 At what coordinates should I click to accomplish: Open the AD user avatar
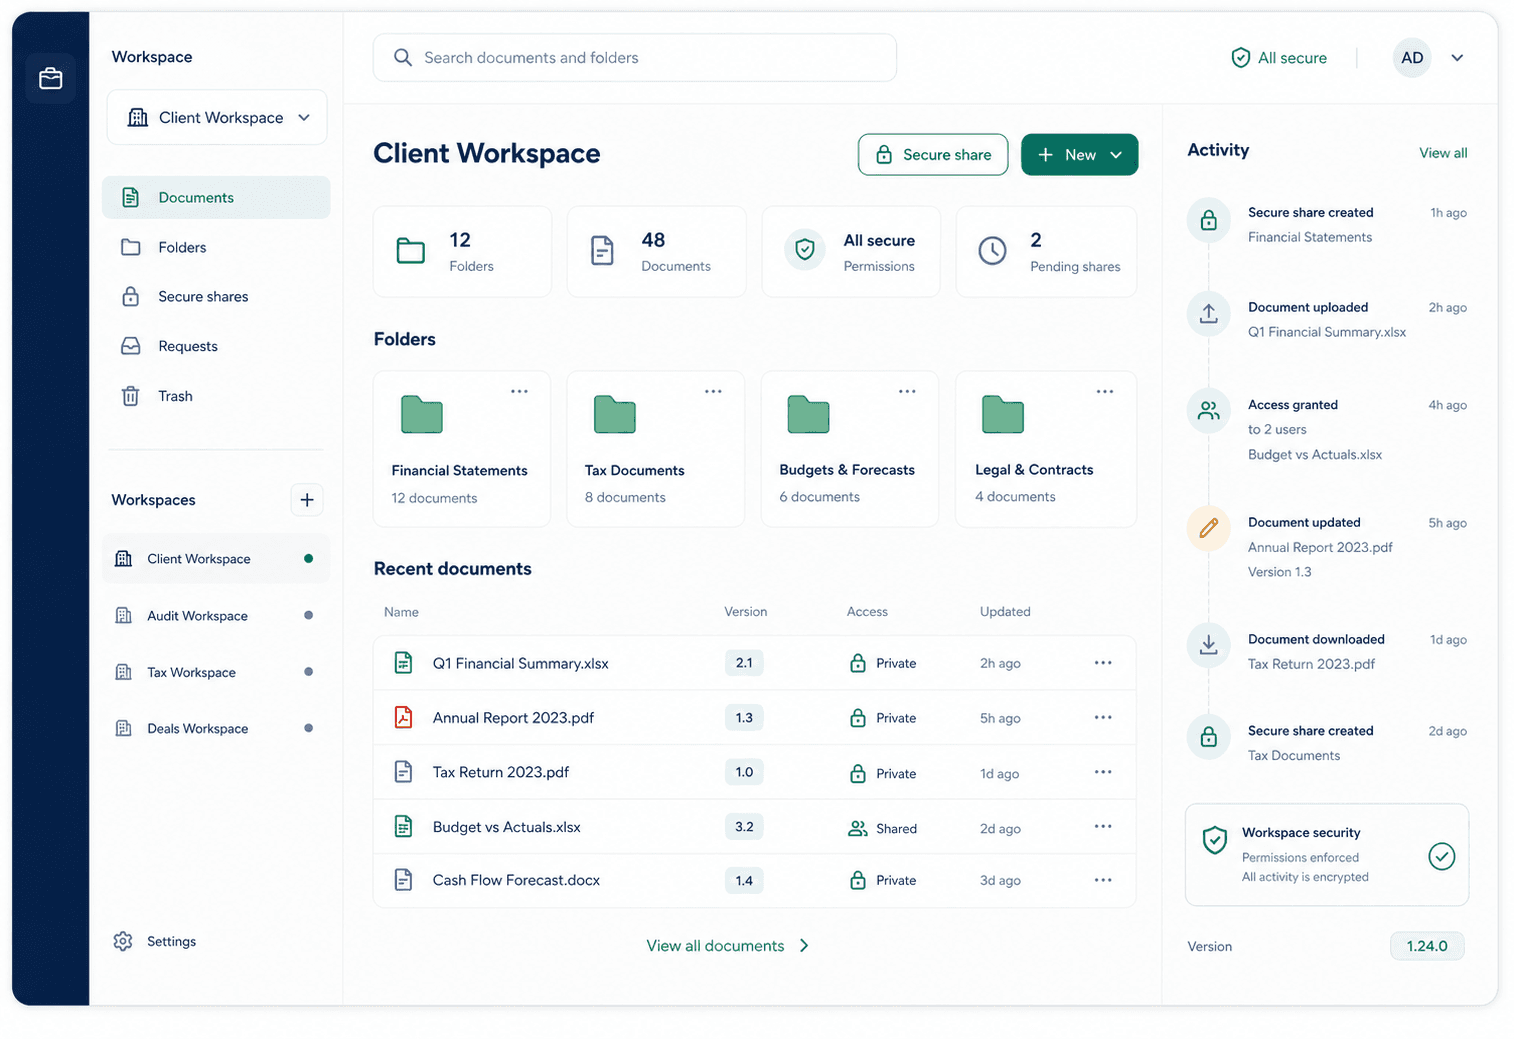pyautogui.click(x=1412, y=58)
